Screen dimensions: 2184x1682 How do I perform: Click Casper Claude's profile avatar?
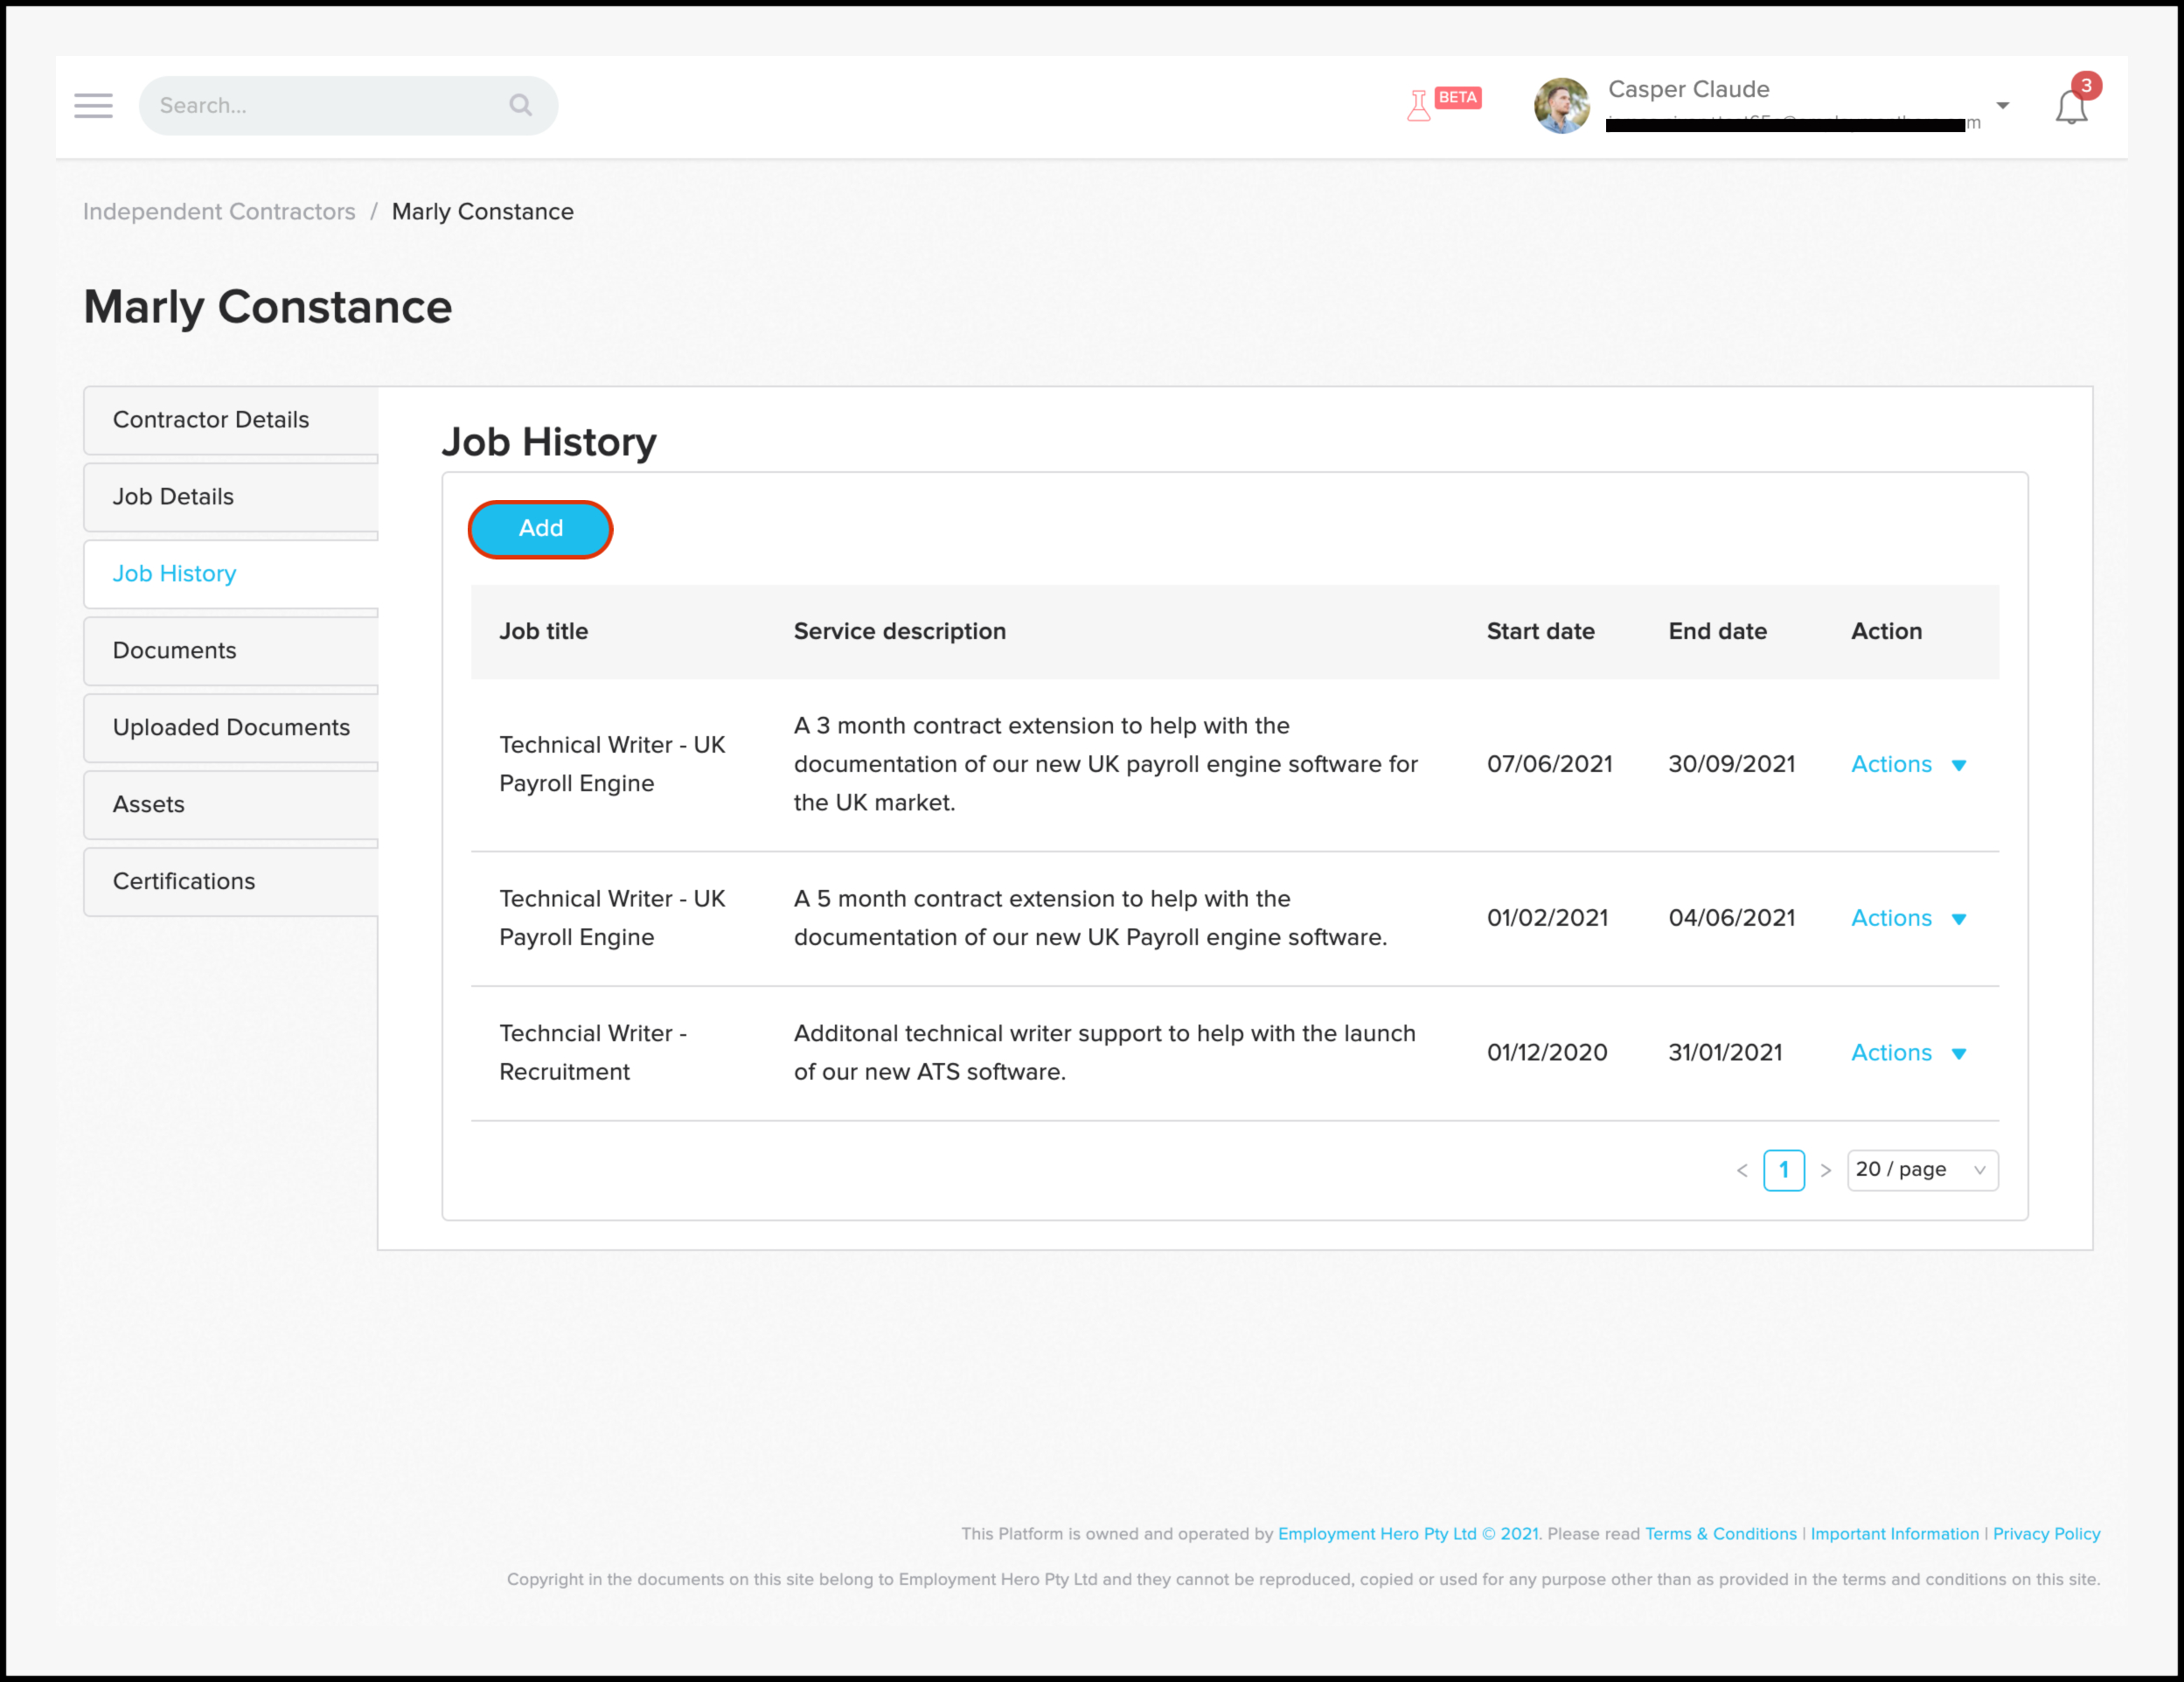tap(1561, 106)
